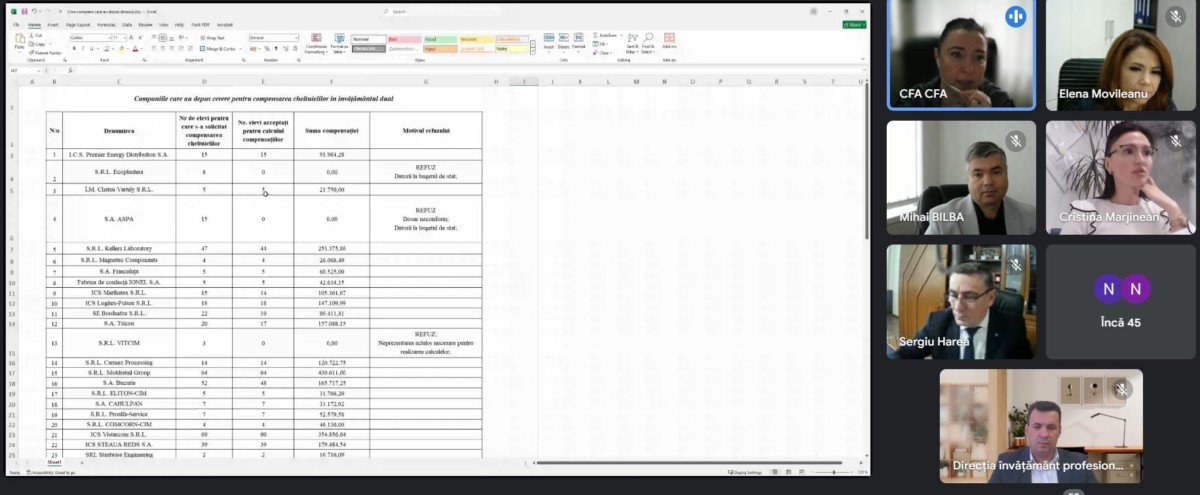Viewport: 1200px width, 495px height.
Task: Select cell 'S.R.L. Kelters Laboratory'
Action: point(118,248)
